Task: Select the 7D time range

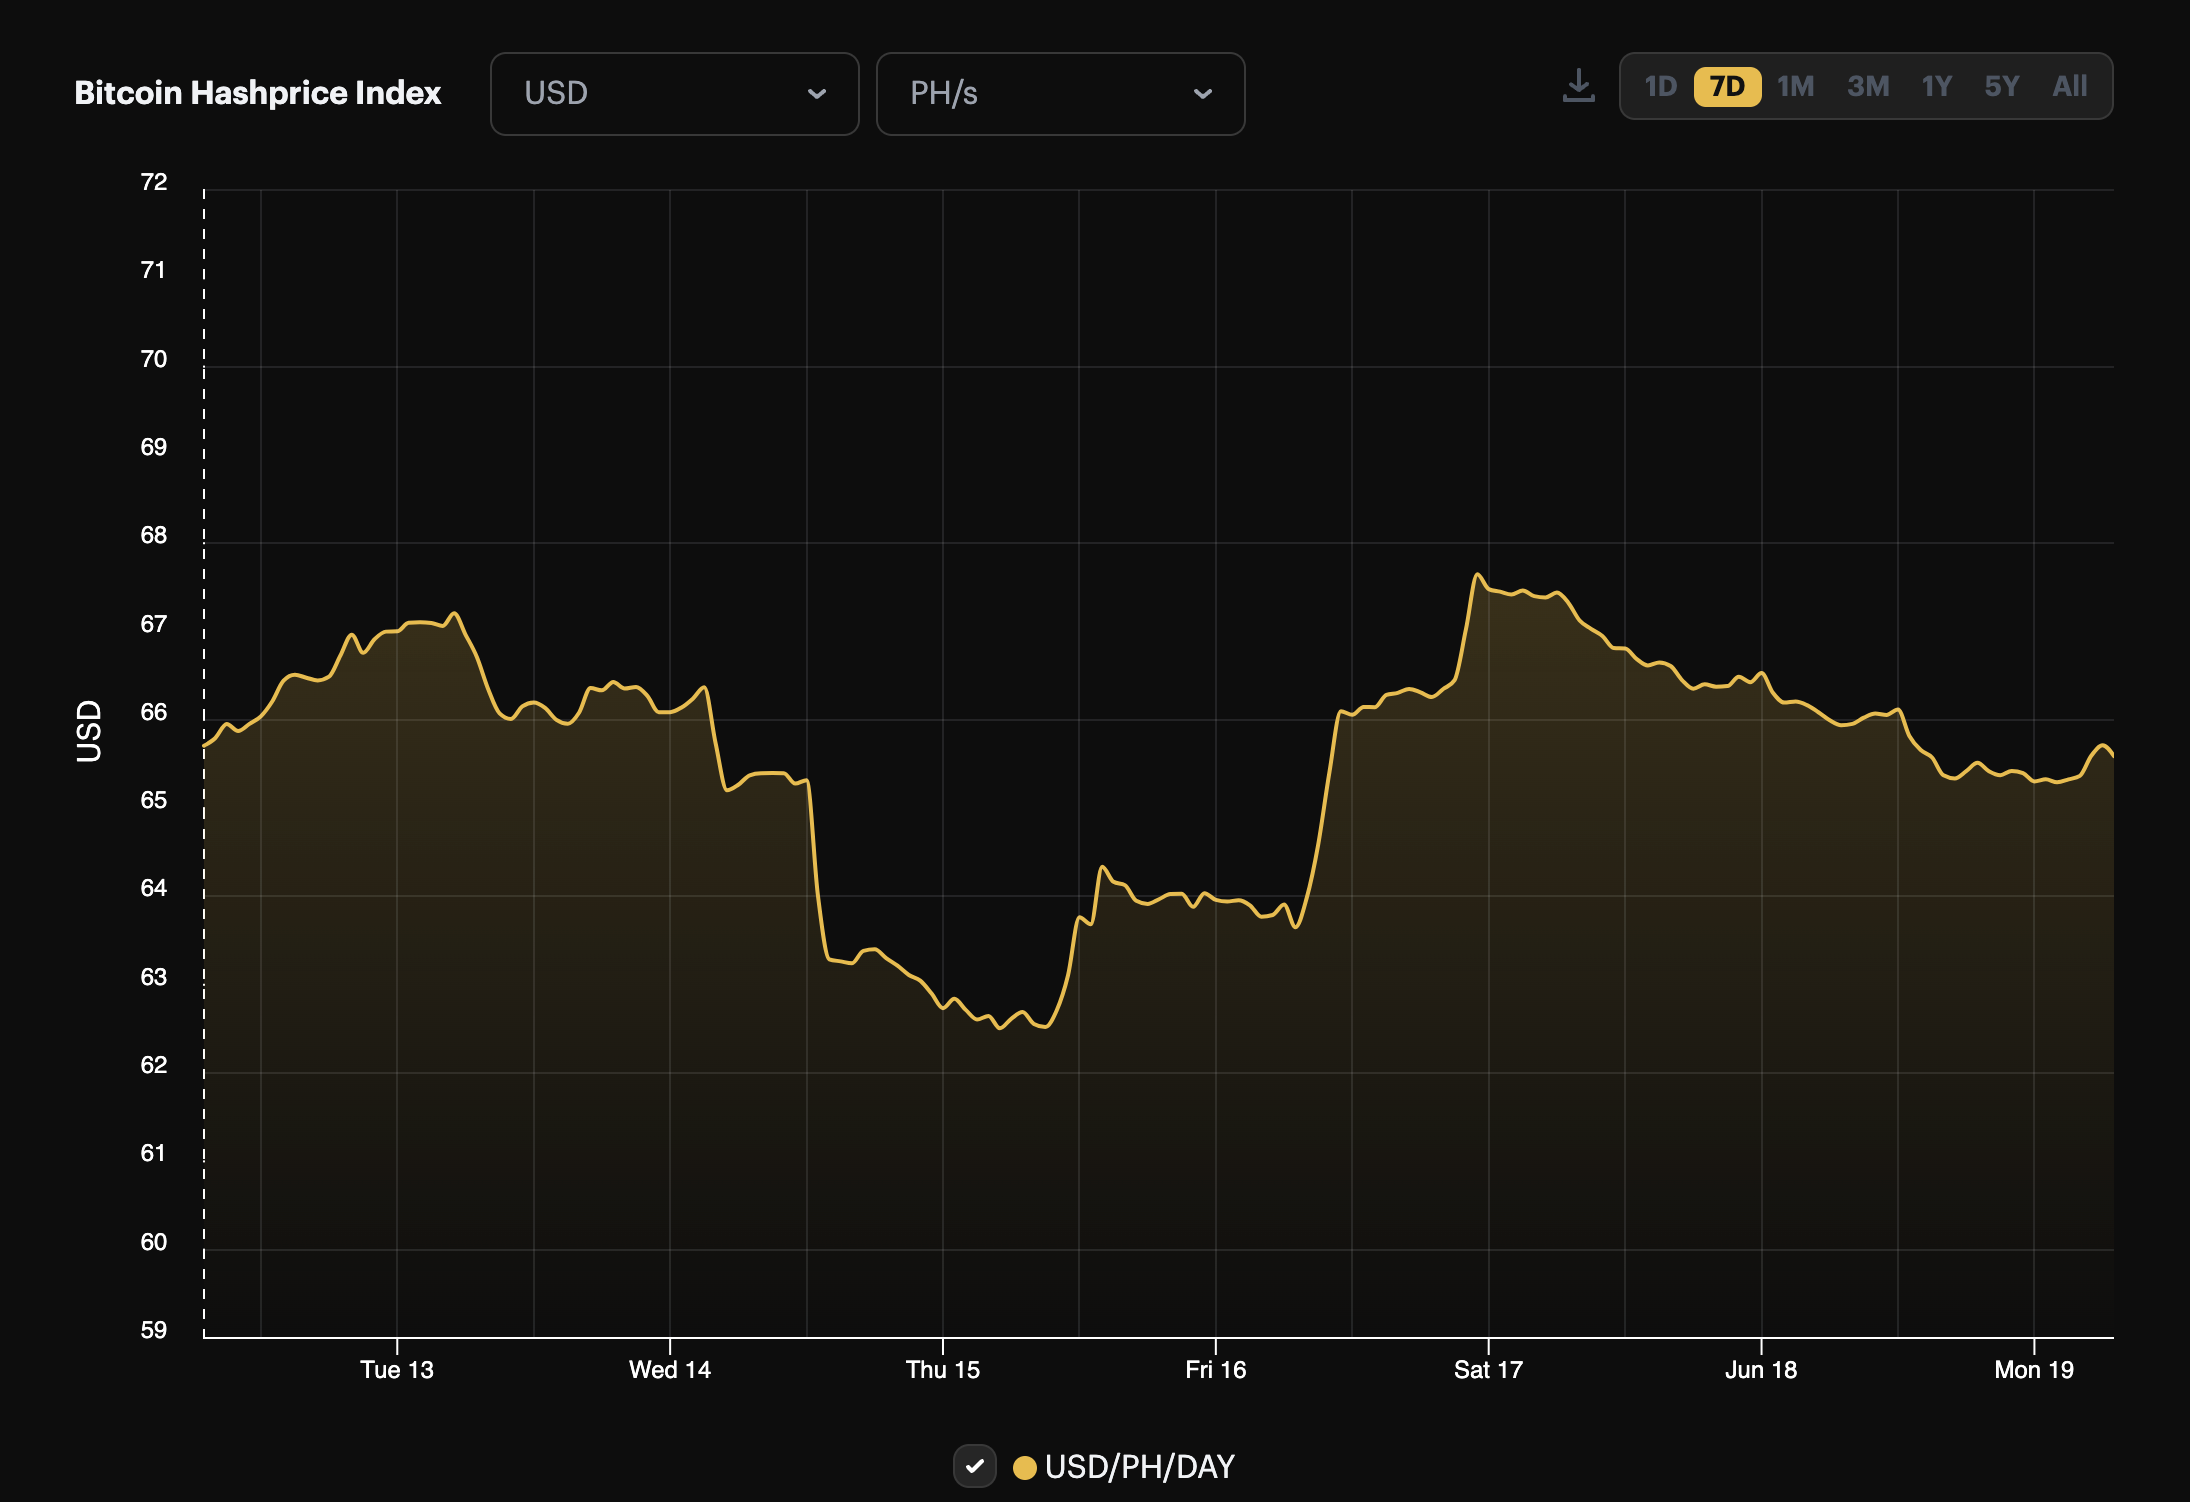Action: [1727, 87]
